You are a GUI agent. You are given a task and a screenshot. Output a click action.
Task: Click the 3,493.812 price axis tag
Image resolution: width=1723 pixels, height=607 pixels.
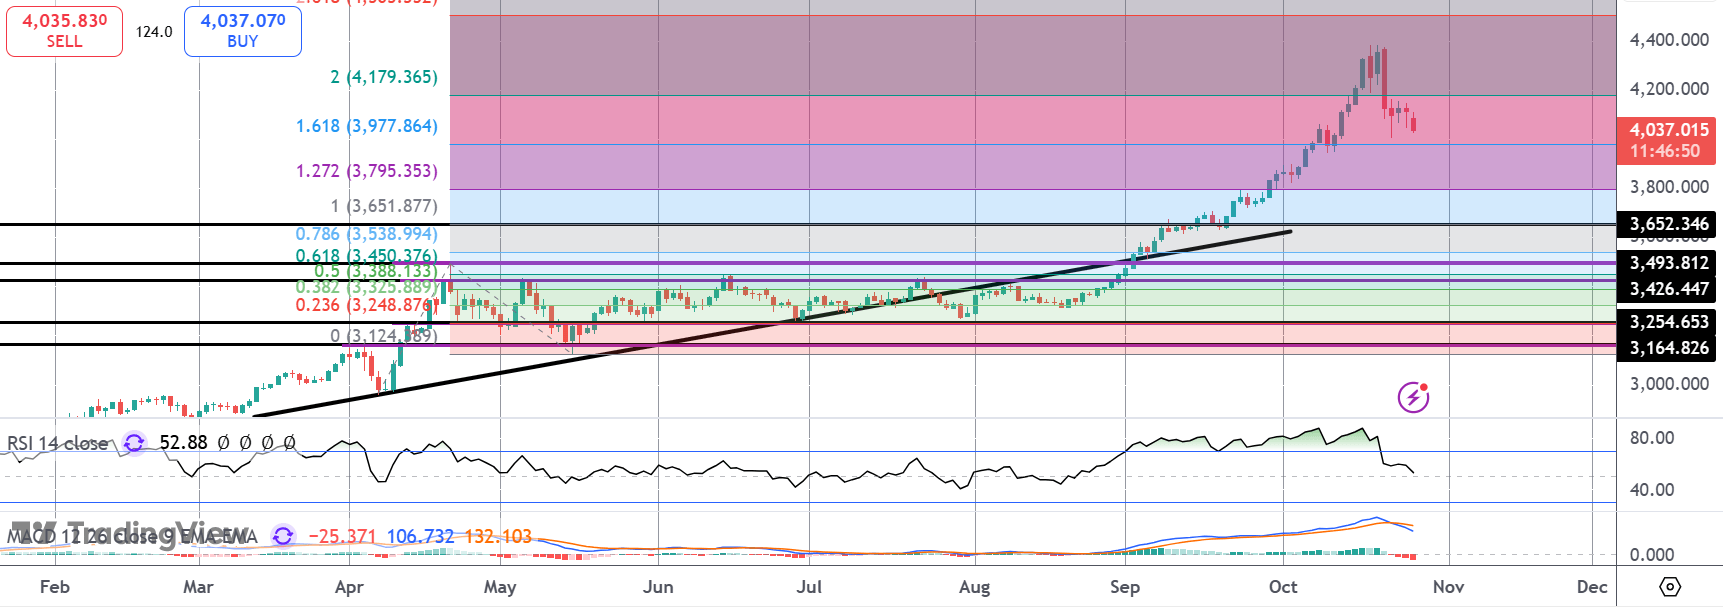tap(1668, 263)
